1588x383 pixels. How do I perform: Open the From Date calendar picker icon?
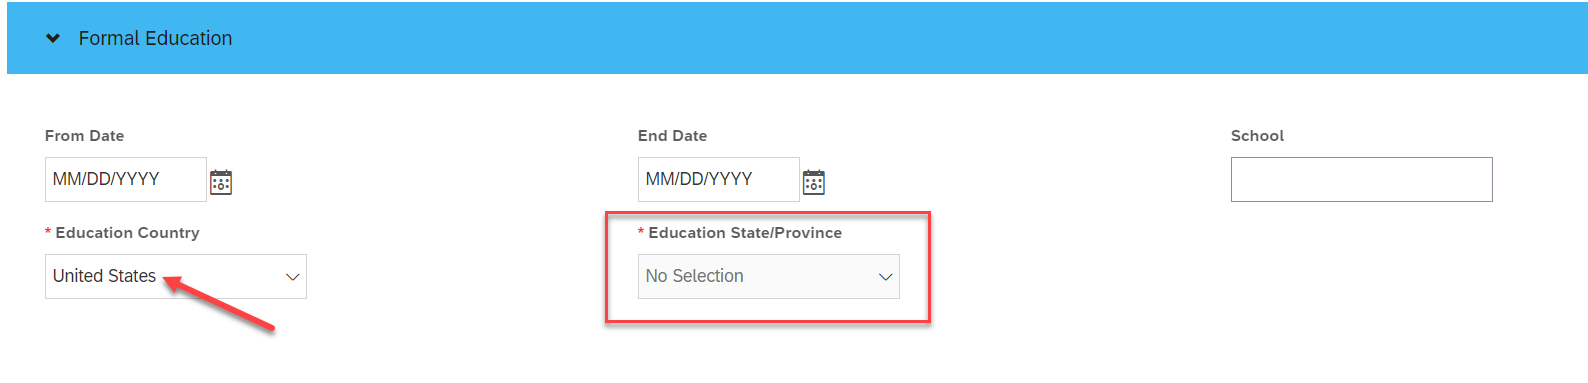(x=221, y=182)
